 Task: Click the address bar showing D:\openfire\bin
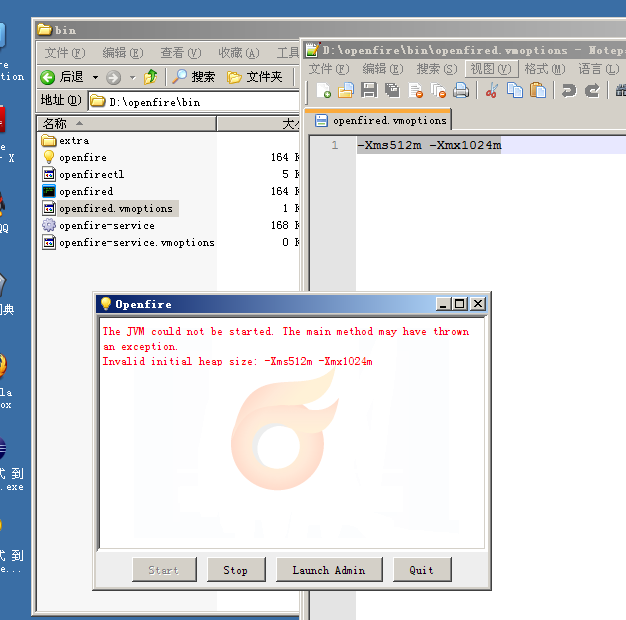[x=193, y=102]
